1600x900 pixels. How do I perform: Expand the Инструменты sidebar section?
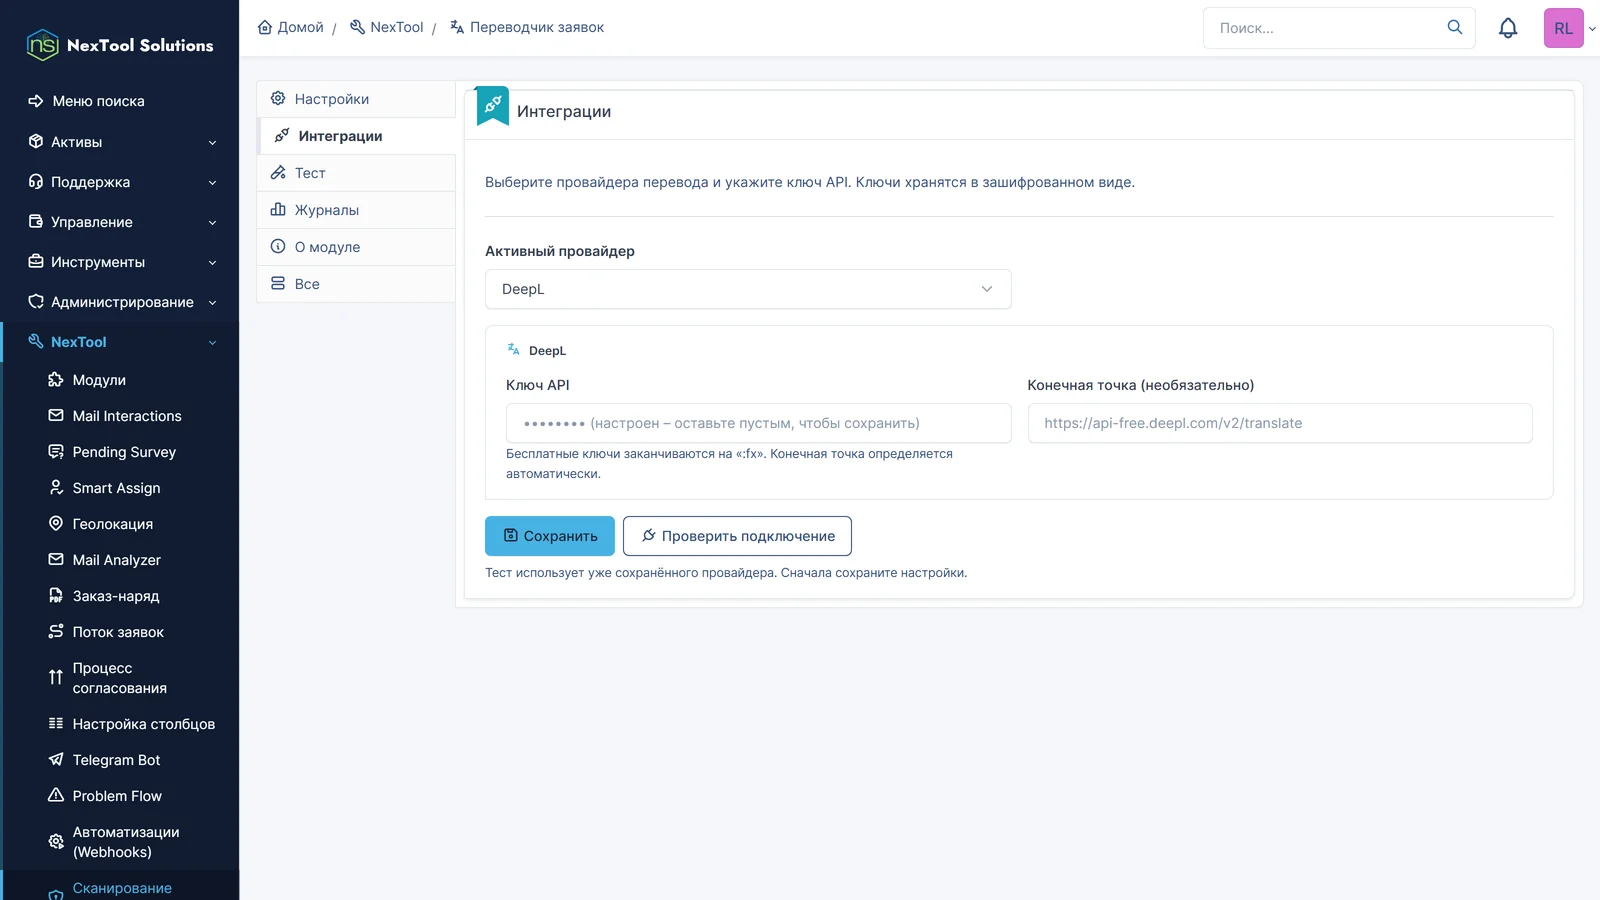point(120,262)
